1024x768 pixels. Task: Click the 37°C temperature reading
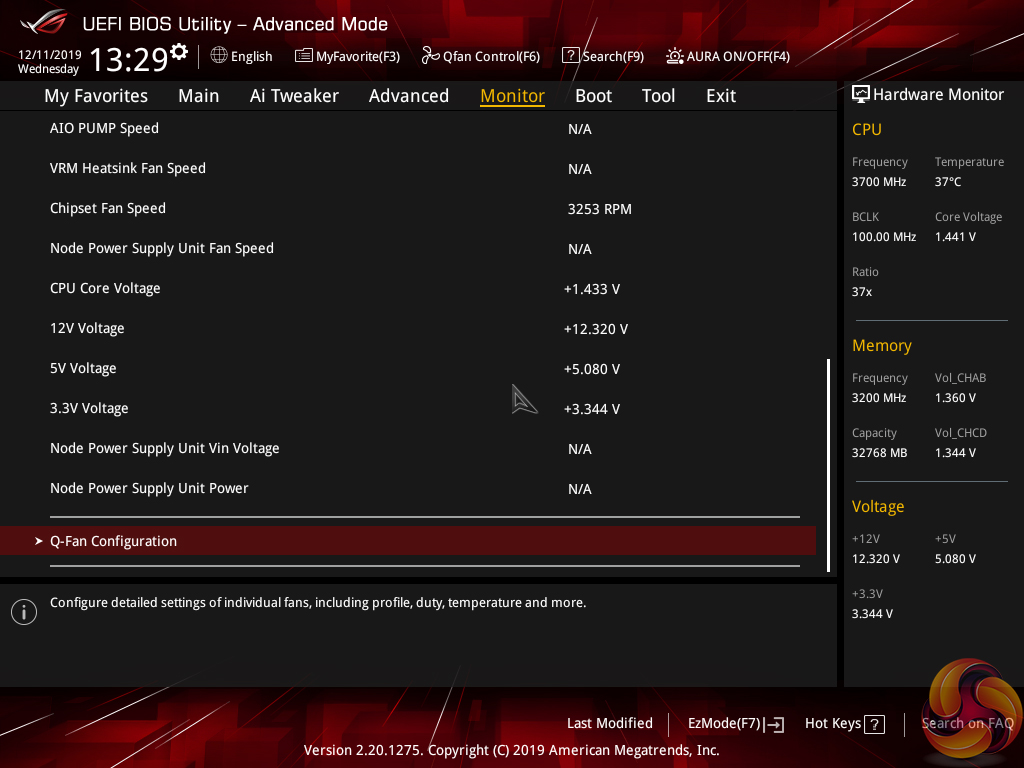coord(948,182)
